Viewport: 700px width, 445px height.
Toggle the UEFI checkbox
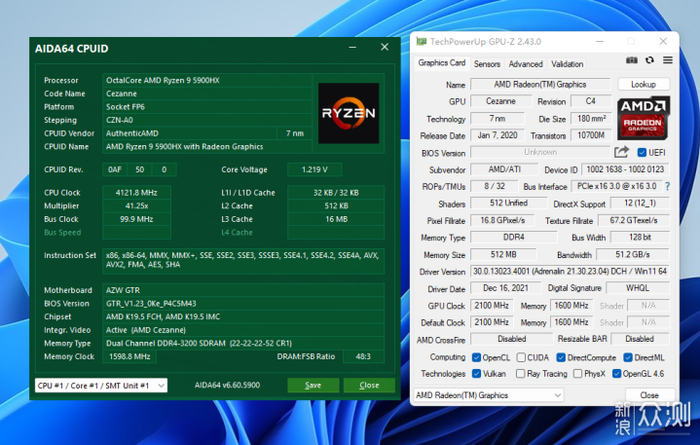(642, 152)
